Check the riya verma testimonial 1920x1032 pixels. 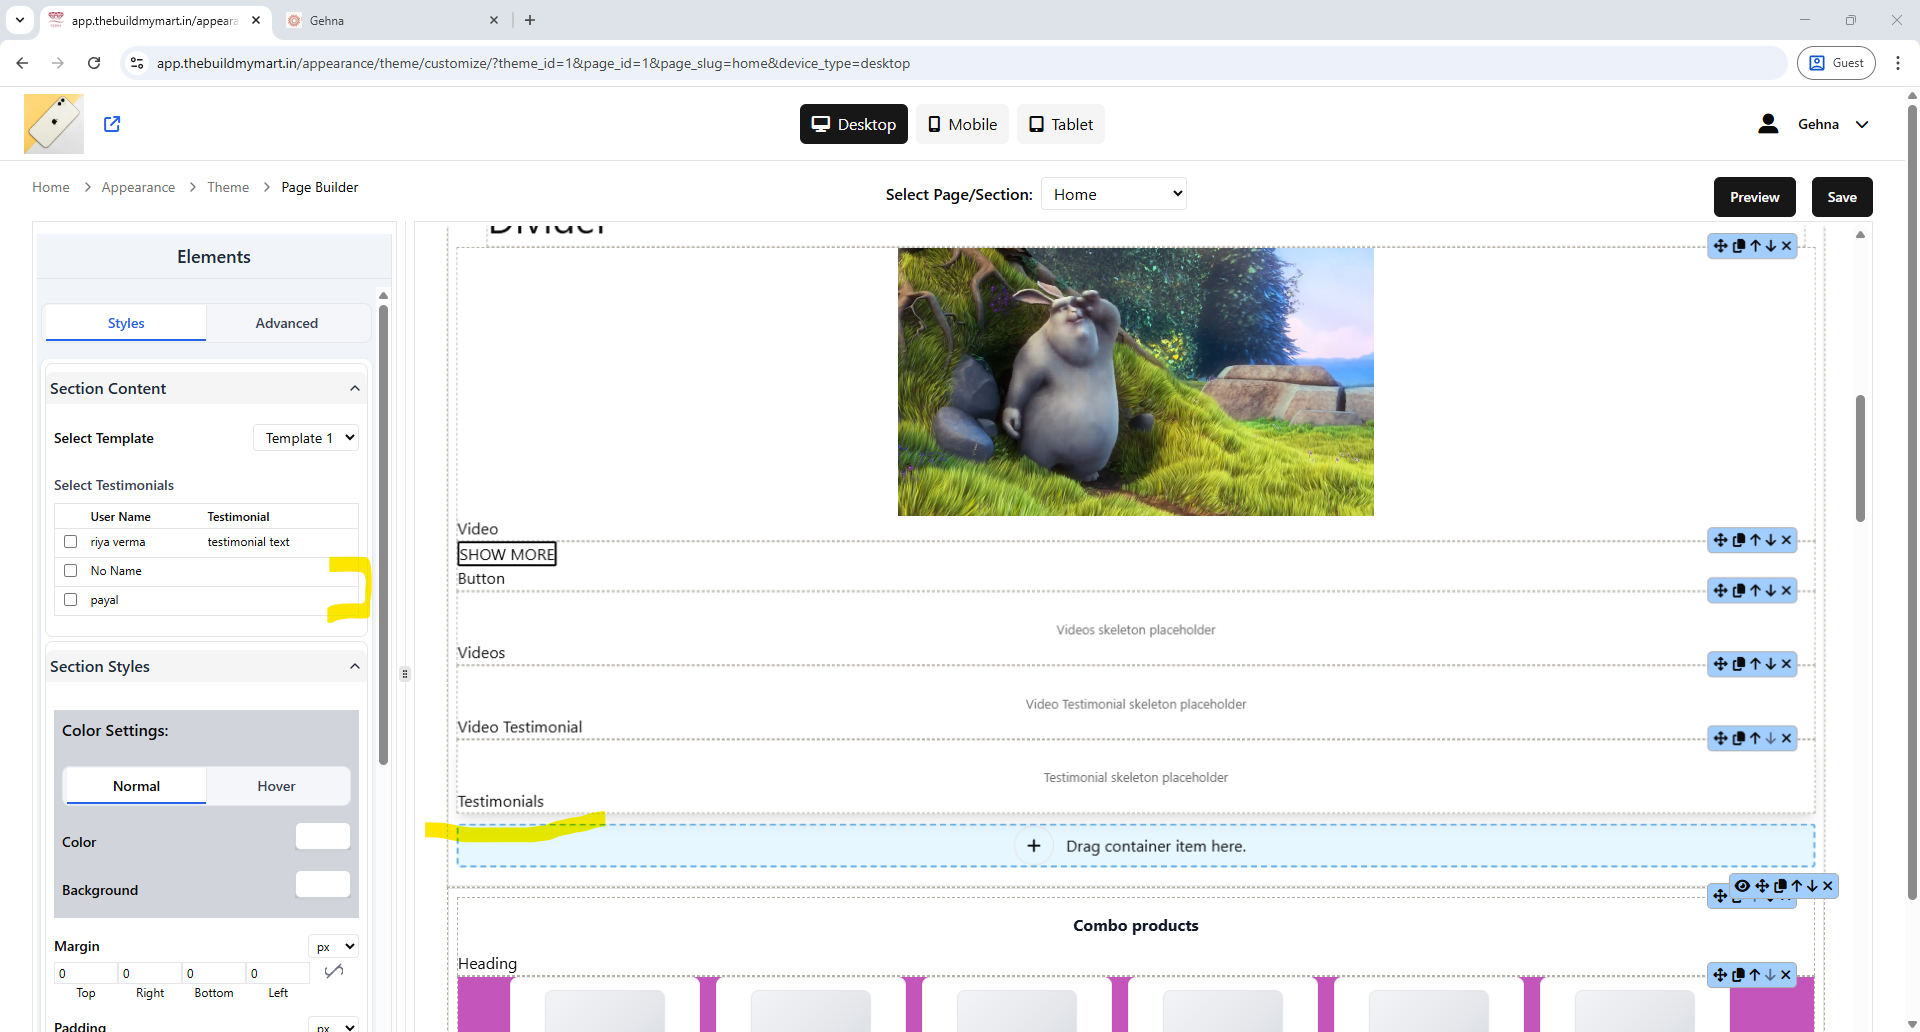(x=70, y=541)
